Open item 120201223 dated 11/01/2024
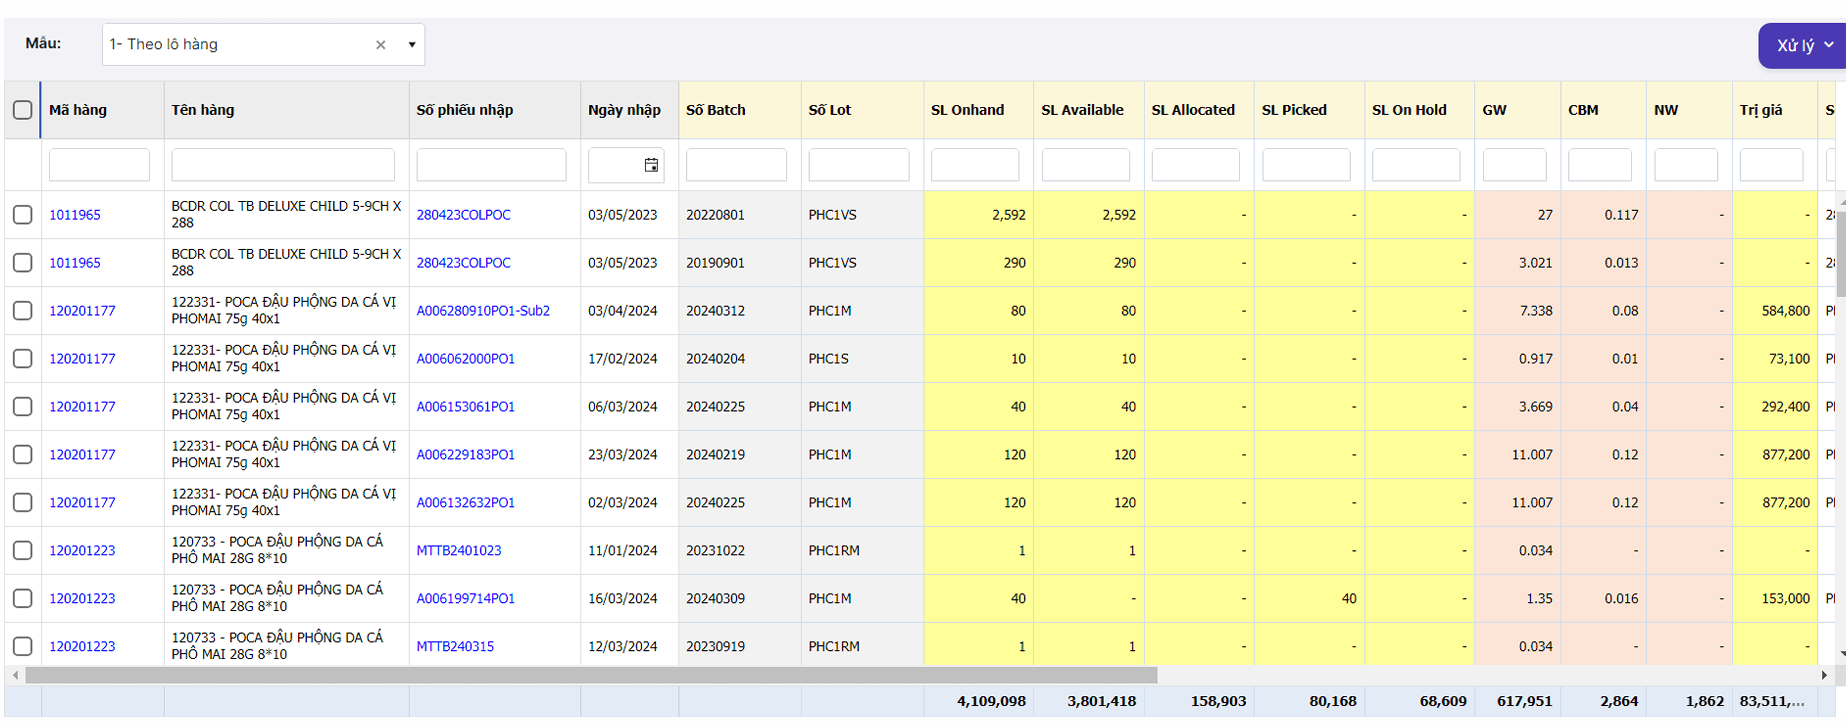The image size is (1846, 726). click(x=82, y=551)
